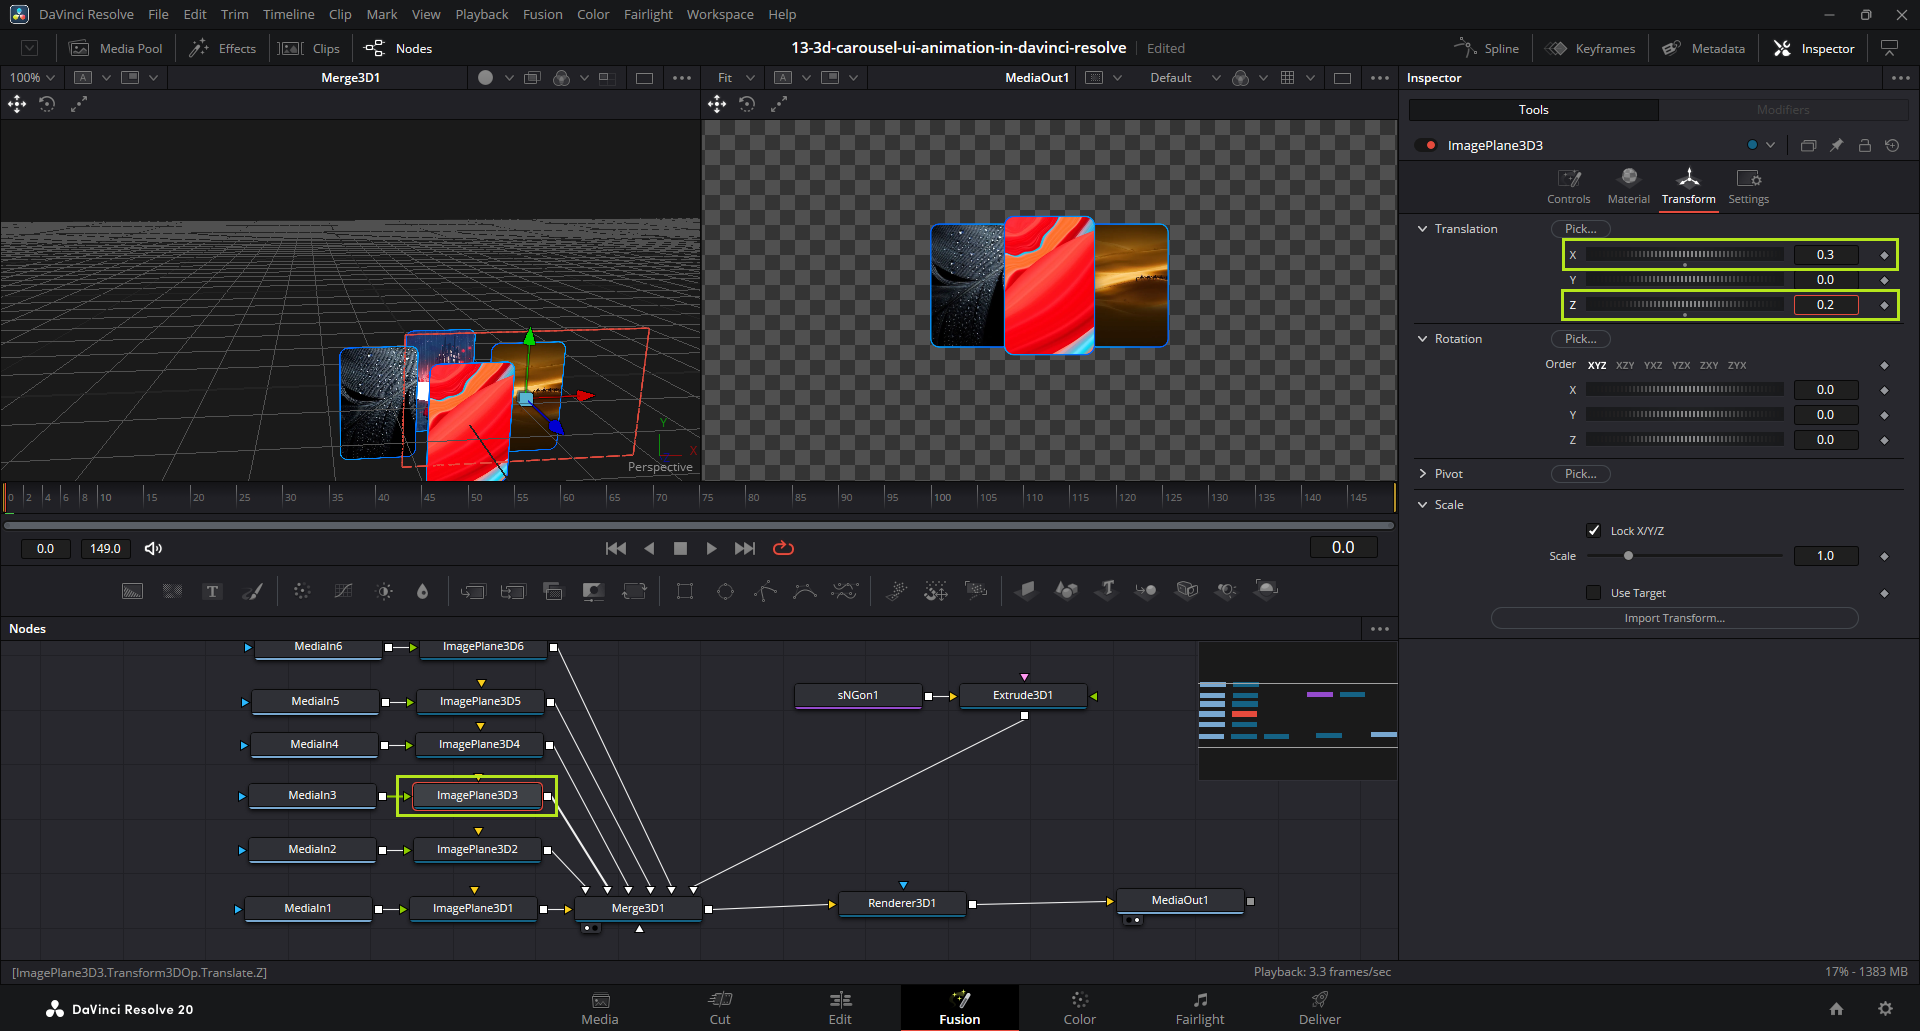The height and width of the screenshot is (1031, 1920).
Task: Click the Translation Pick button
Action: click(x=1580, y=229)
